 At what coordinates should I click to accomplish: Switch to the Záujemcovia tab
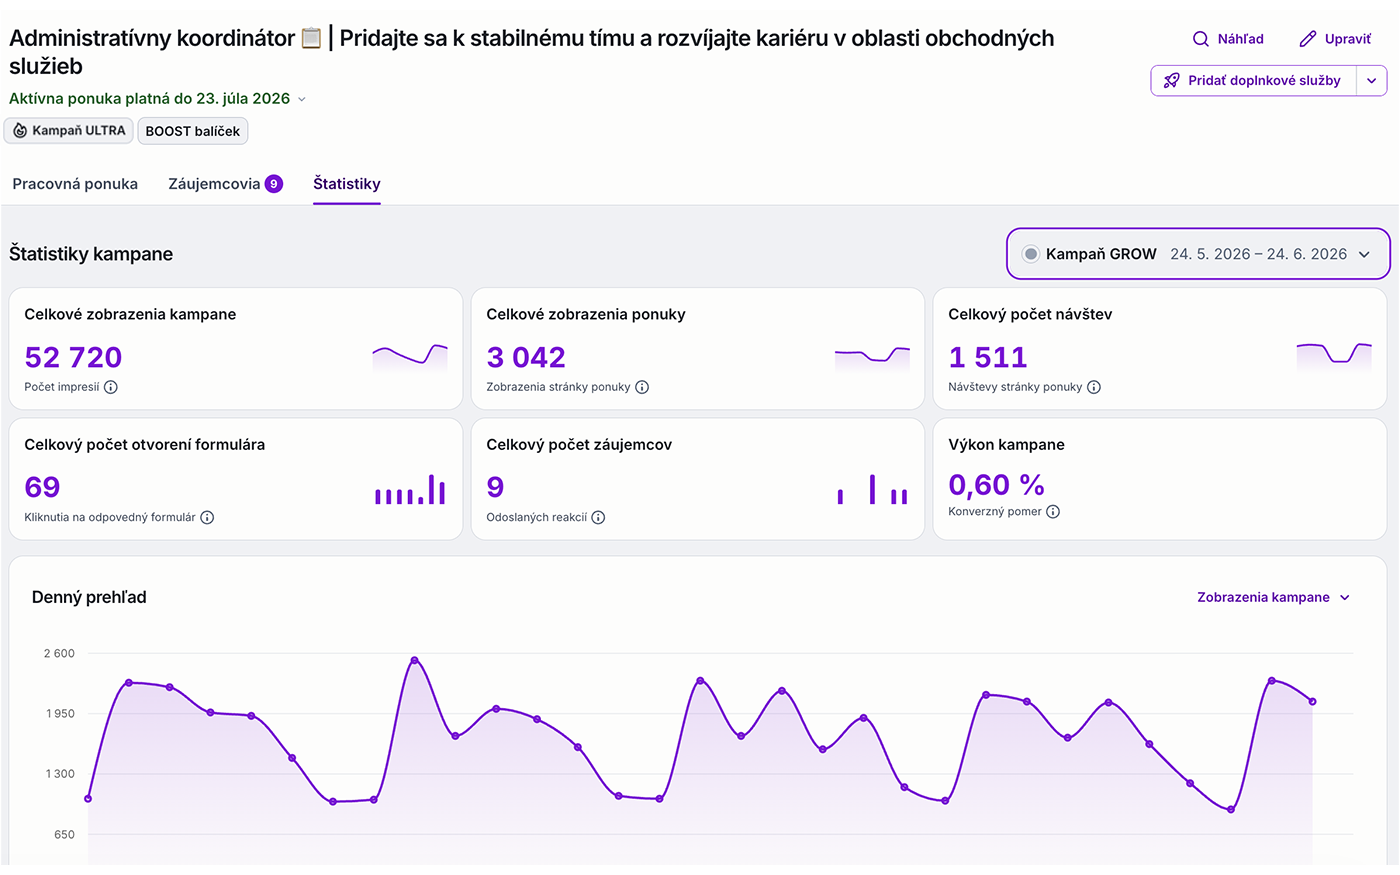pyautogui.click(x=225, y=184)
